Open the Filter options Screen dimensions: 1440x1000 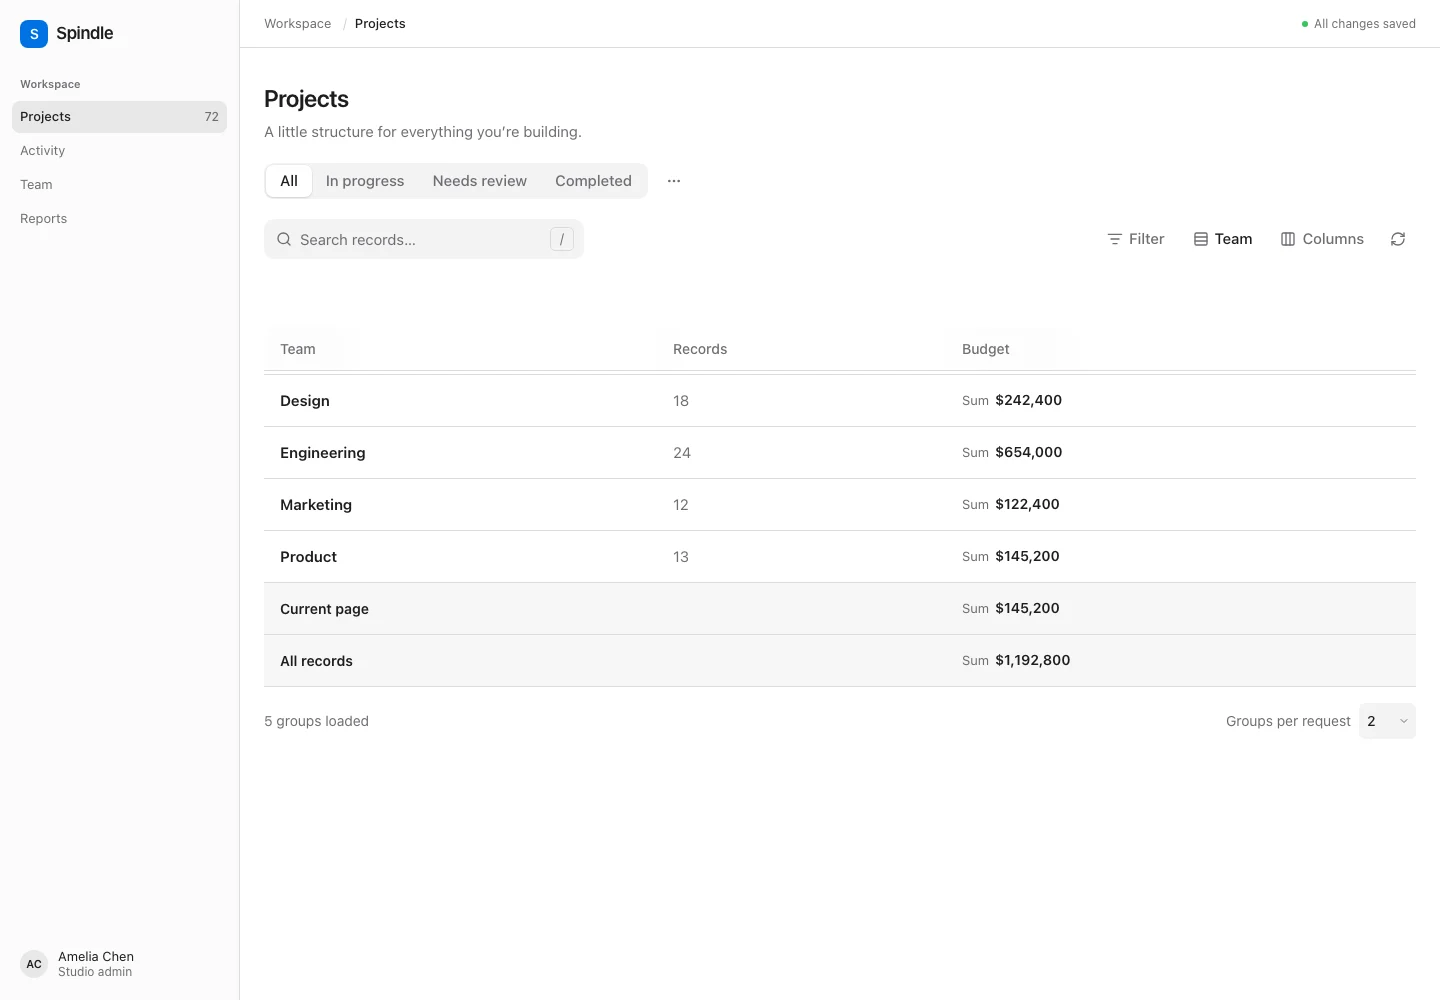point(1136,239)
